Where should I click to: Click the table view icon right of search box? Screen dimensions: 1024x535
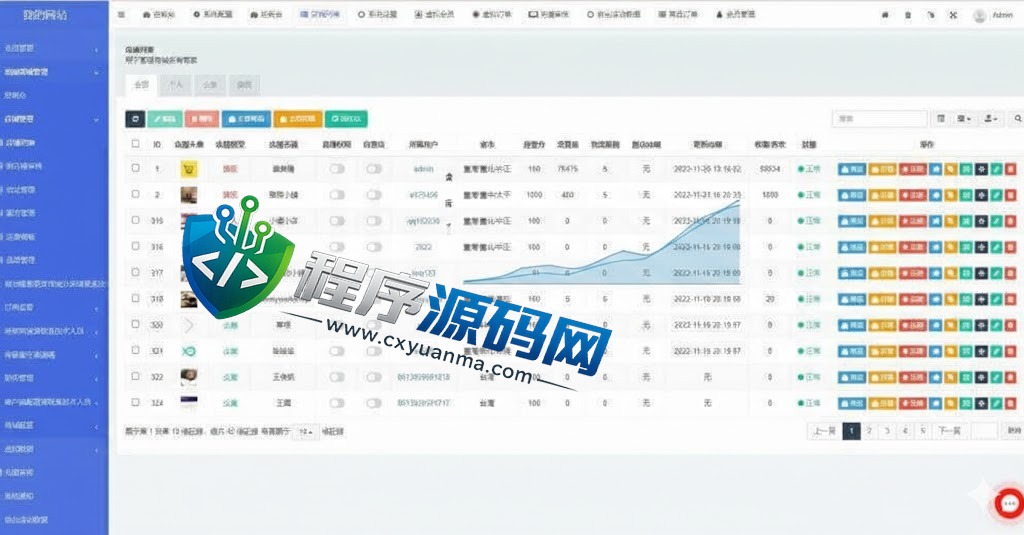point(941,119)
